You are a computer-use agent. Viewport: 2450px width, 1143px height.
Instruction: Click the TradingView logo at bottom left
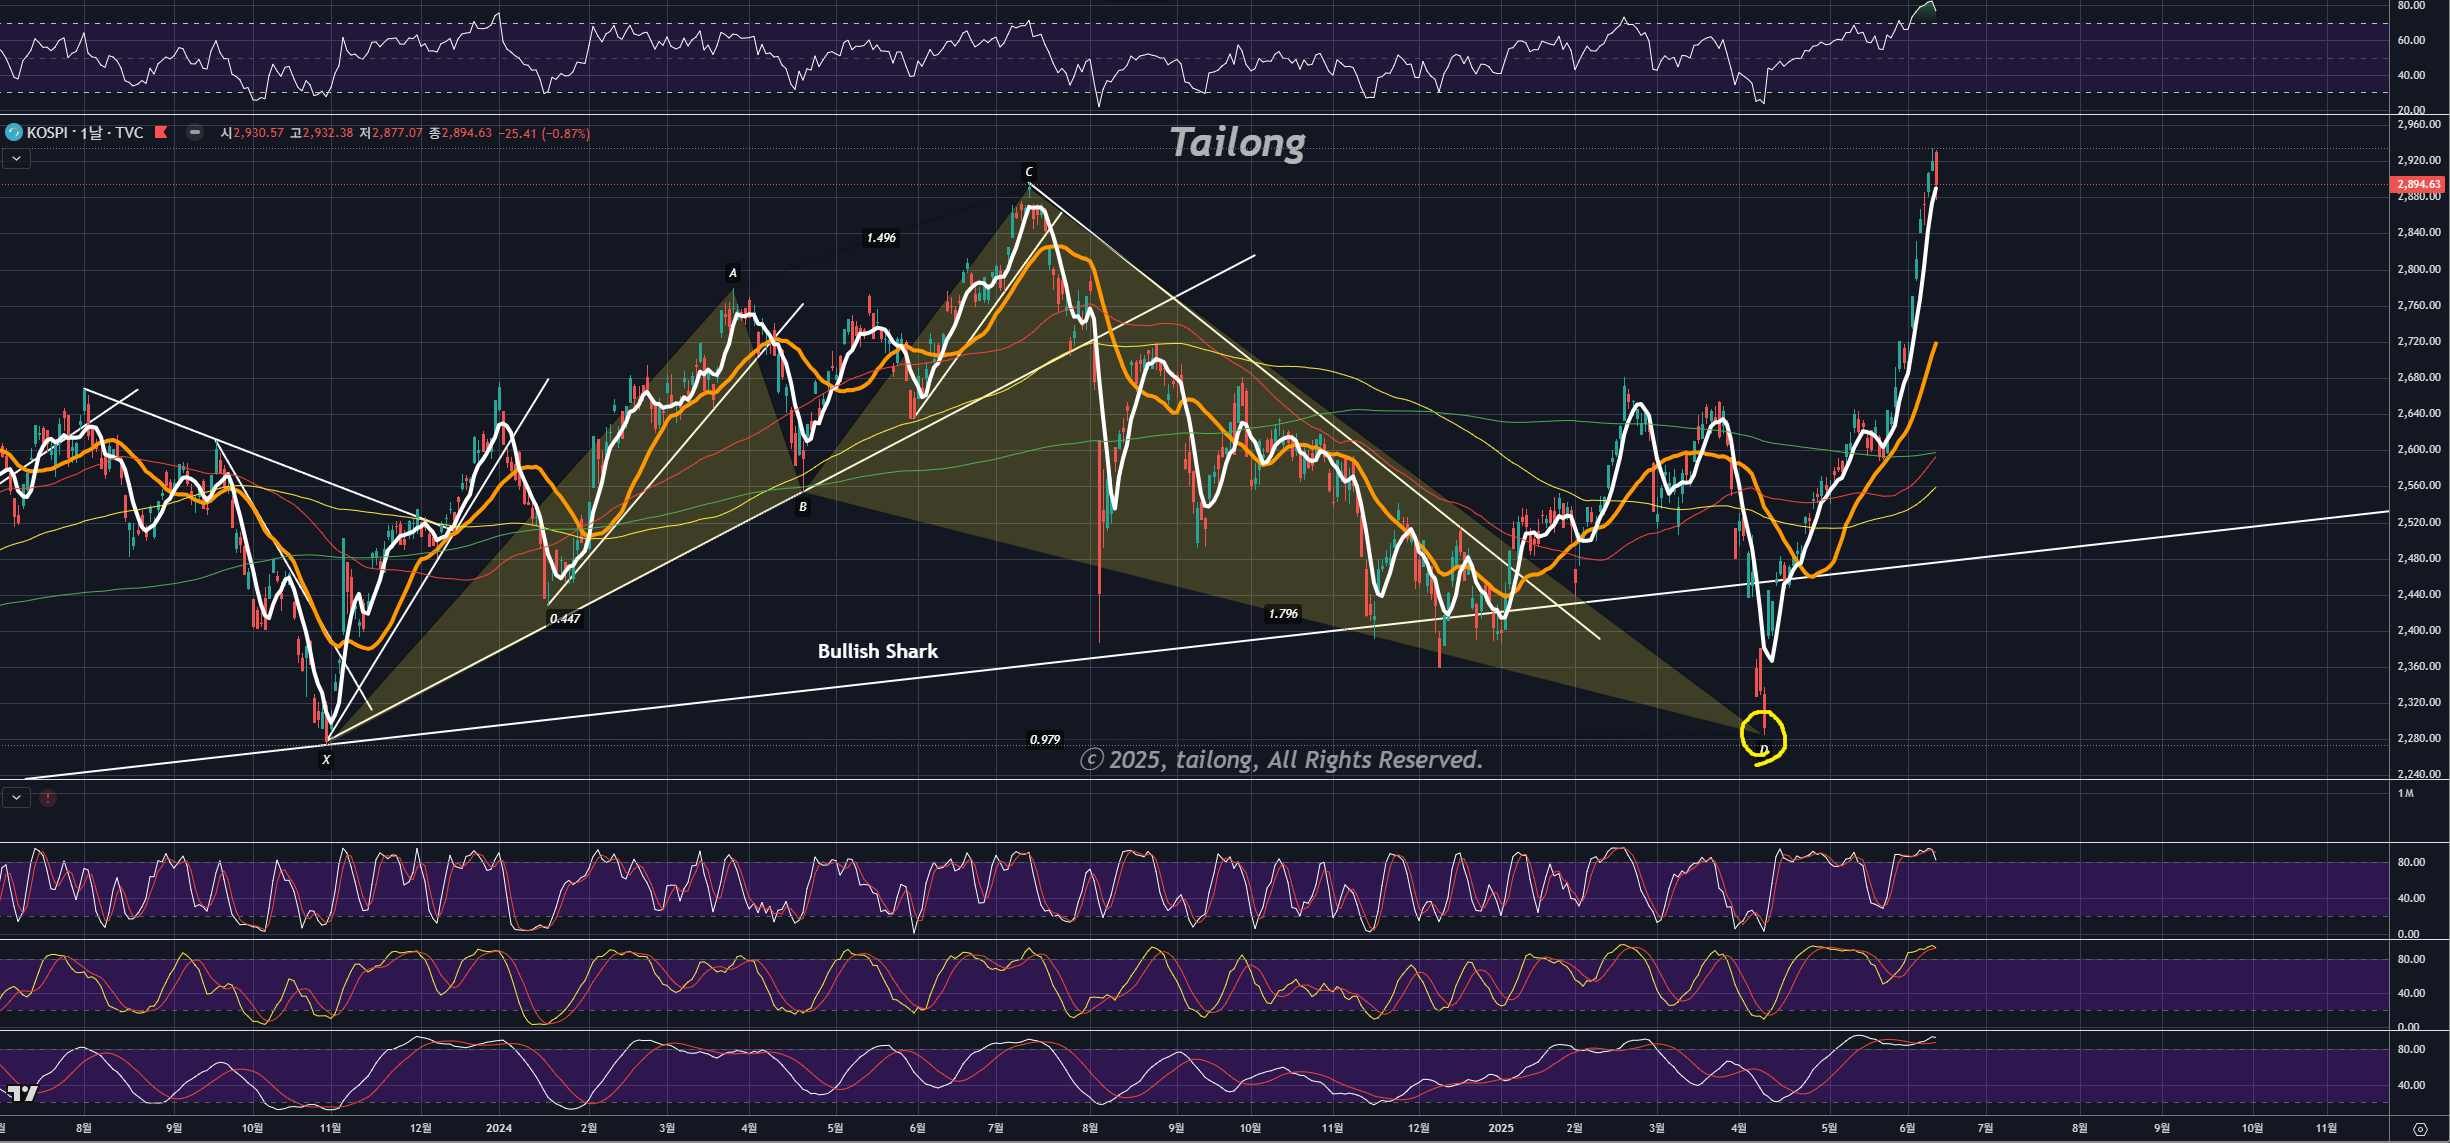(x=21, y=1093)
